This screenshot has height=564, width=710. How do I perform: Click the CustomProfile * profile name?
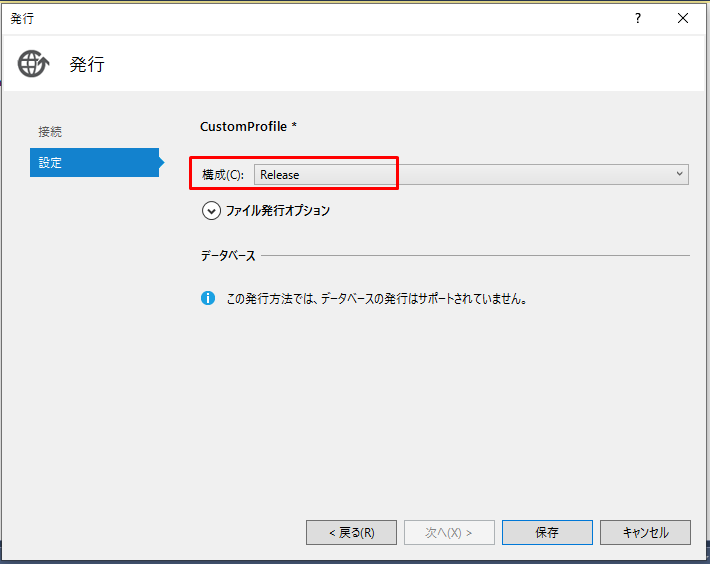coord(248,126)
